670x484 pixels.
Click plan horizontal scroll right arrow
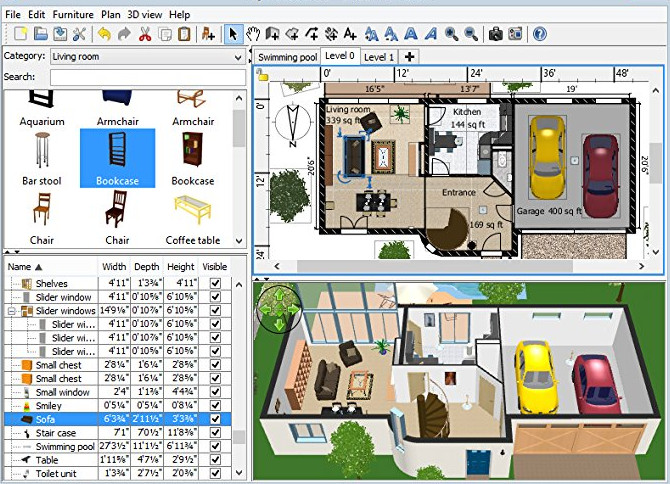point(641,266)
